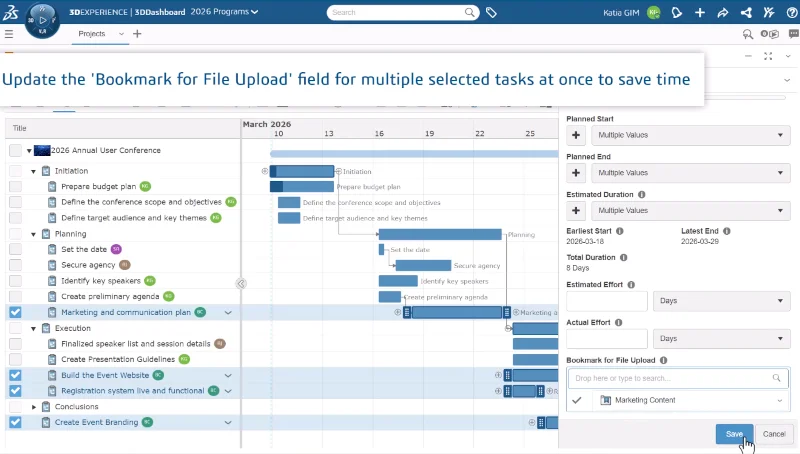This screenshot has width=800, height=454.
Task: Uncheck Create Event Branding checkbox
Action: [15, 422]
